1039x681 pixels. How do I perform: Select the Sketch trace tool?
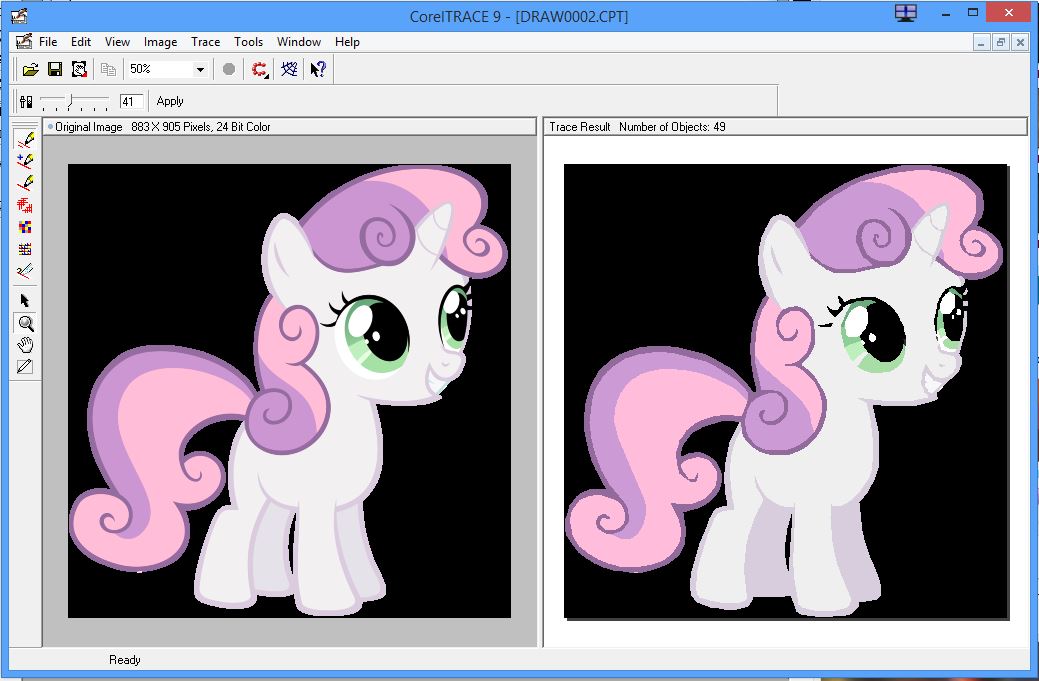click(x=25, y=271)
